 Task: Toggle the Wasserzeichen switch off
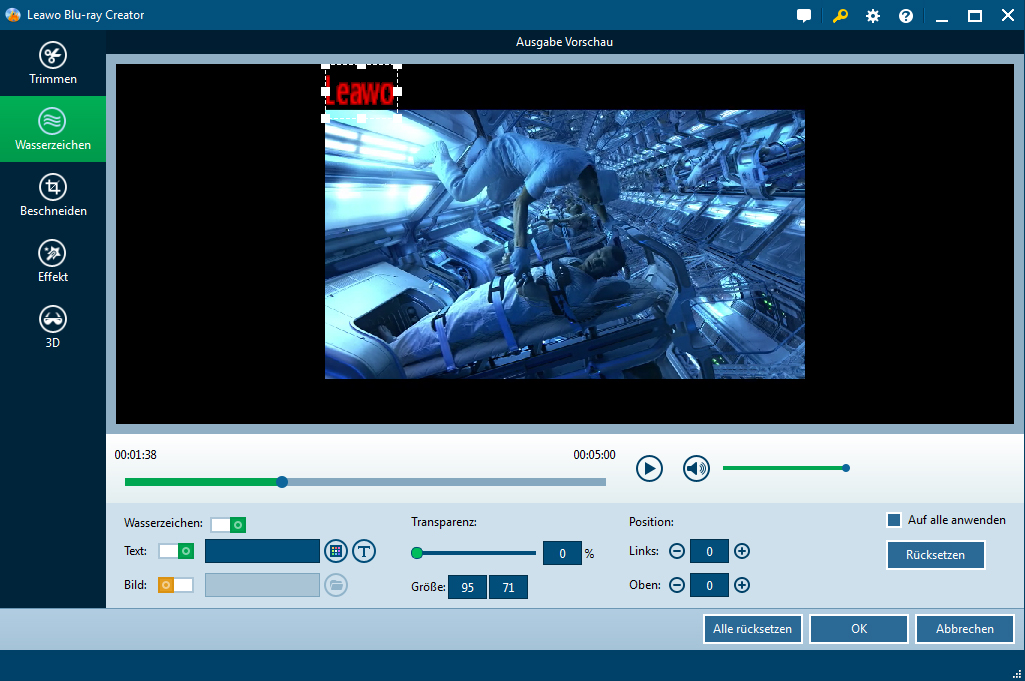click(x=228, y=525)
